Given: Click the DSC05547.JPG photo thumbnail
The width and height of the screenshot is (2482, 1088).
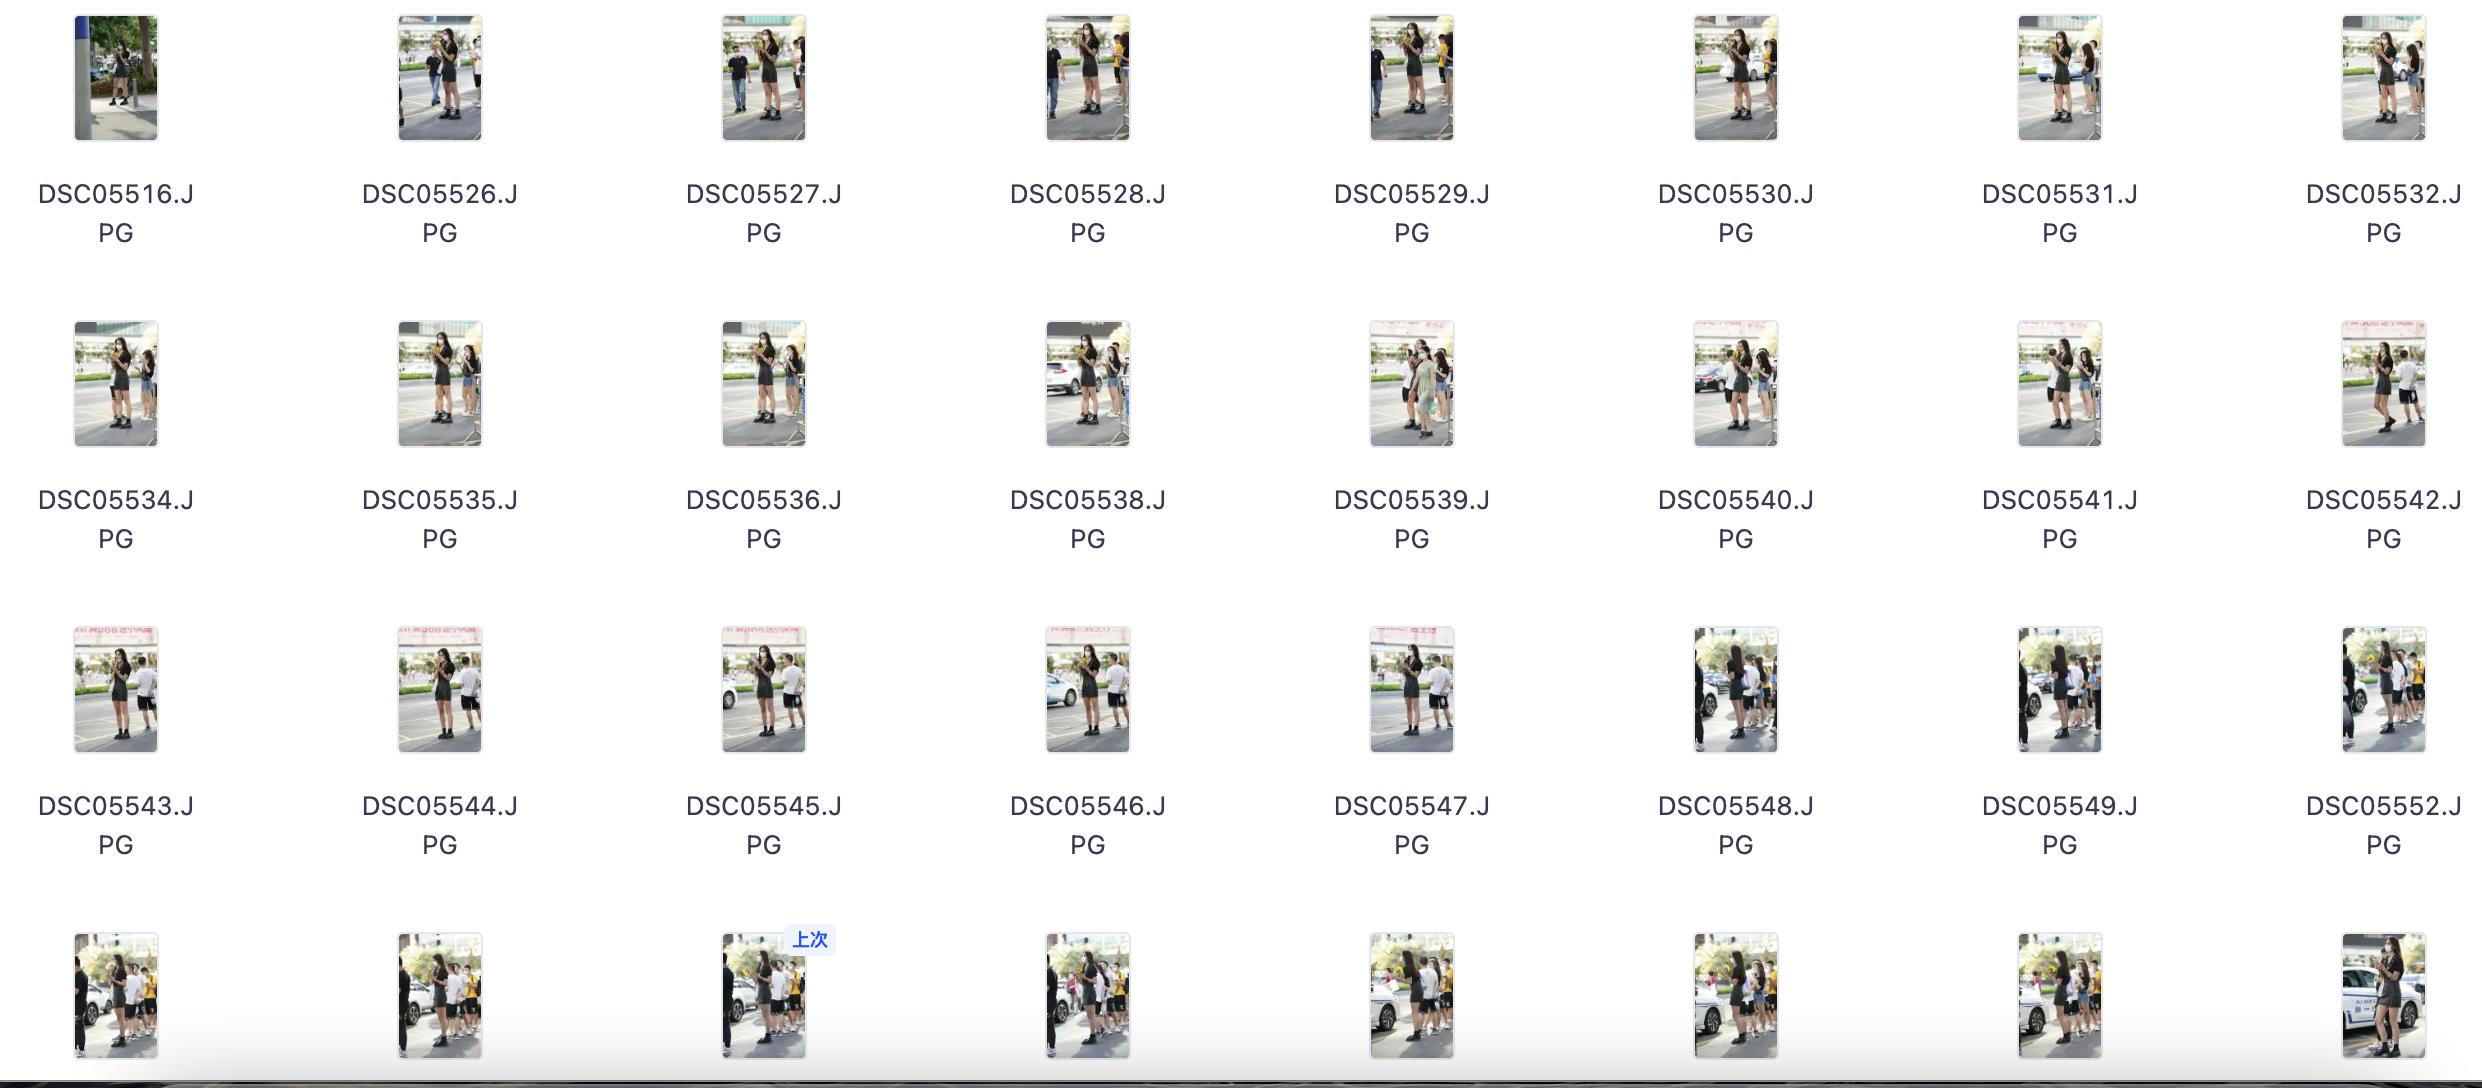Looking at the screenshot, I should click(x=1412, y=690).
